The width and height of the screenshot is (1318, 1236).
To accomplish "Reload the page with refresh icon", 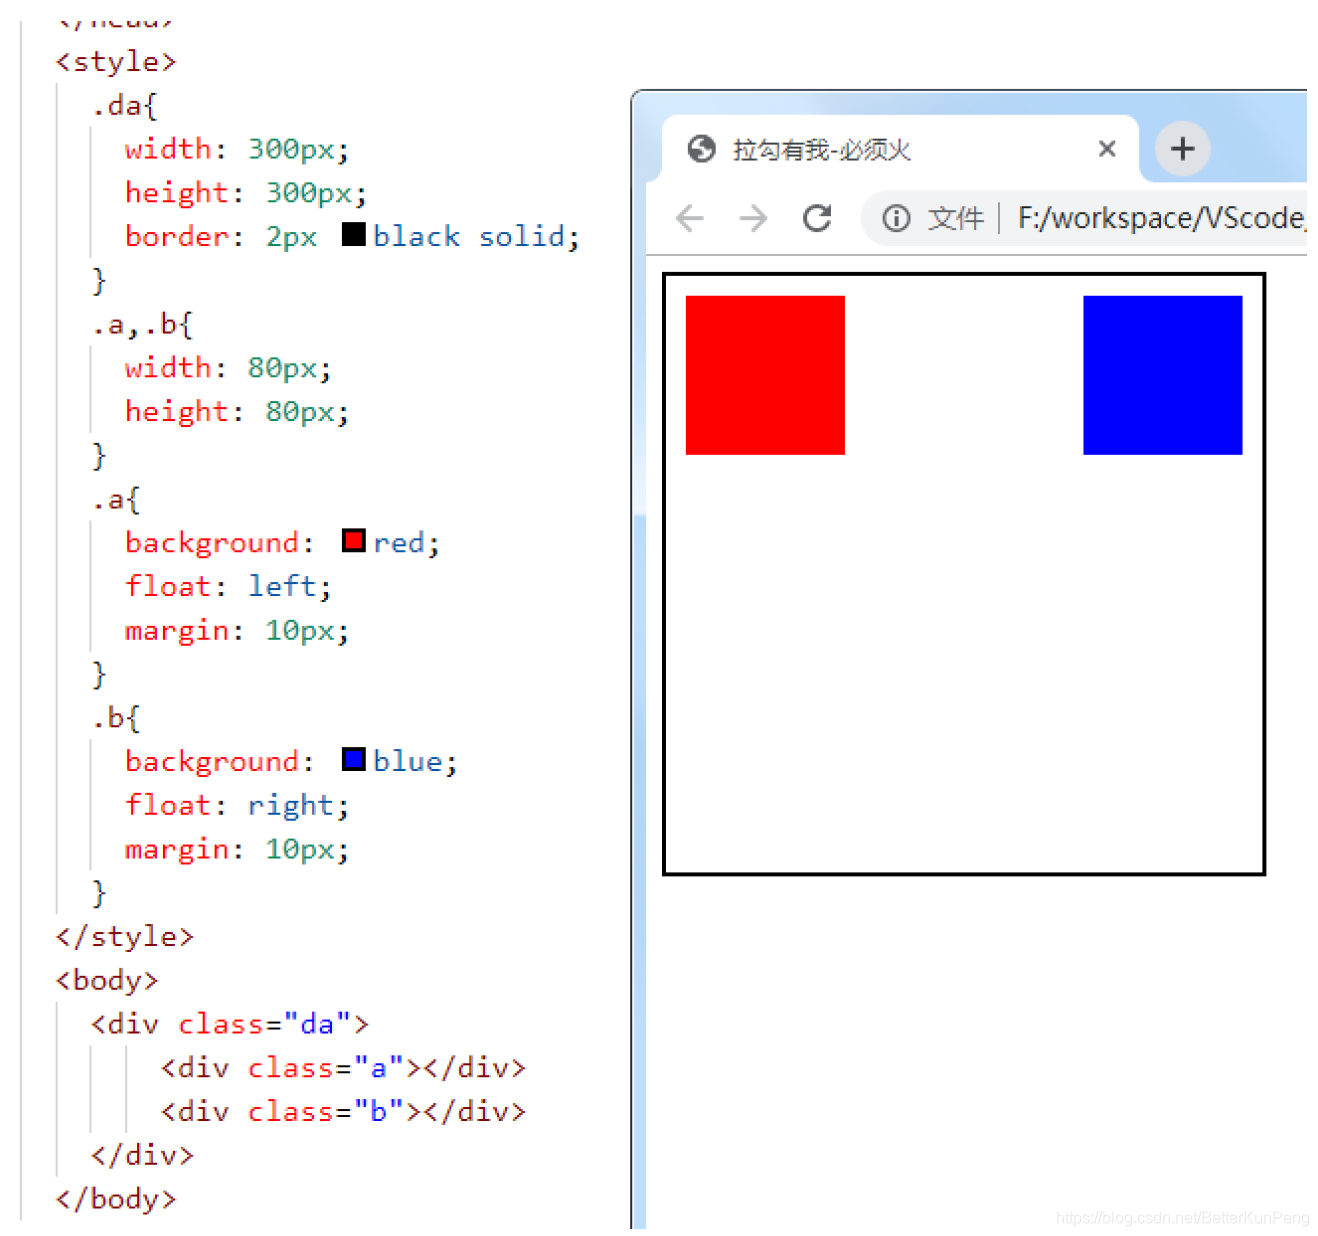I will pyautogui.click(x=817, y=218).
